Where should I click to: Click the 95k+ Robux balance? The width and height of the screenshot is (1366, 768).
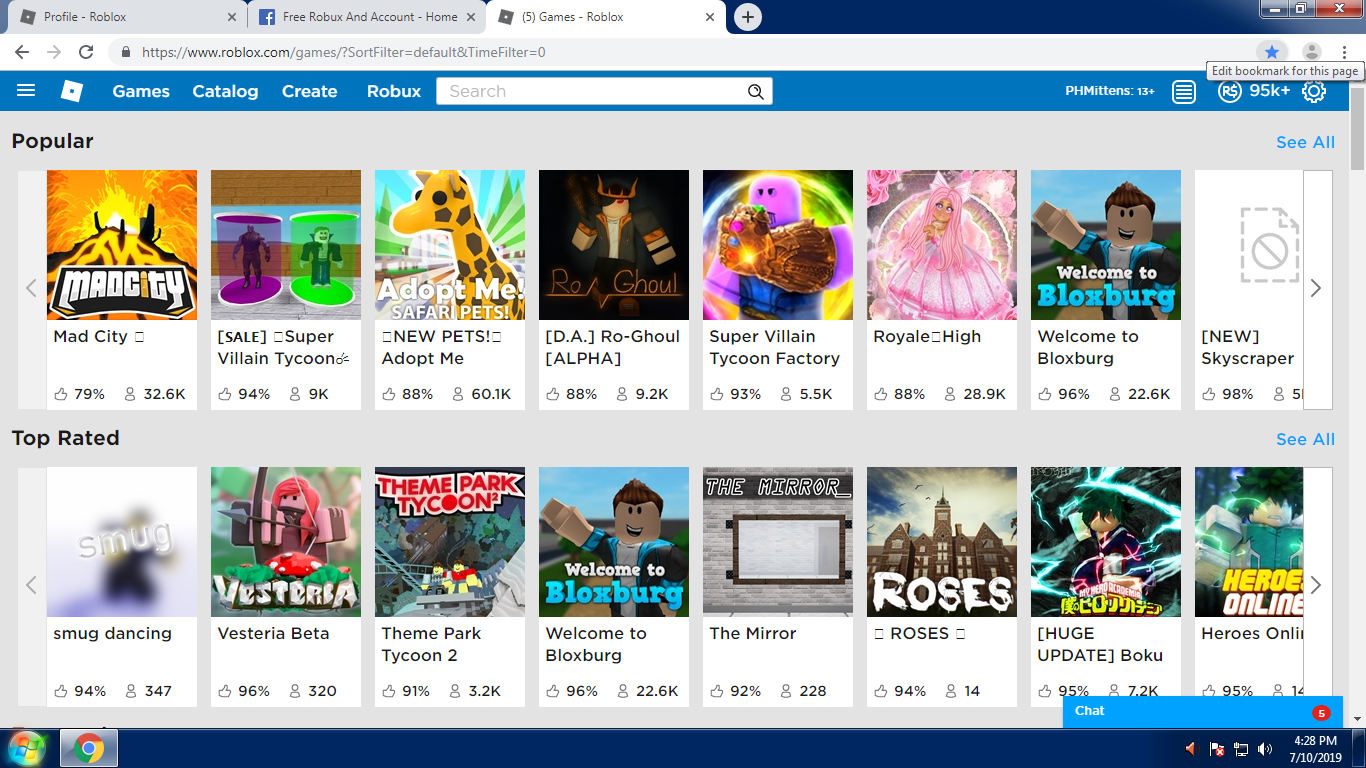coord(1269,91)
